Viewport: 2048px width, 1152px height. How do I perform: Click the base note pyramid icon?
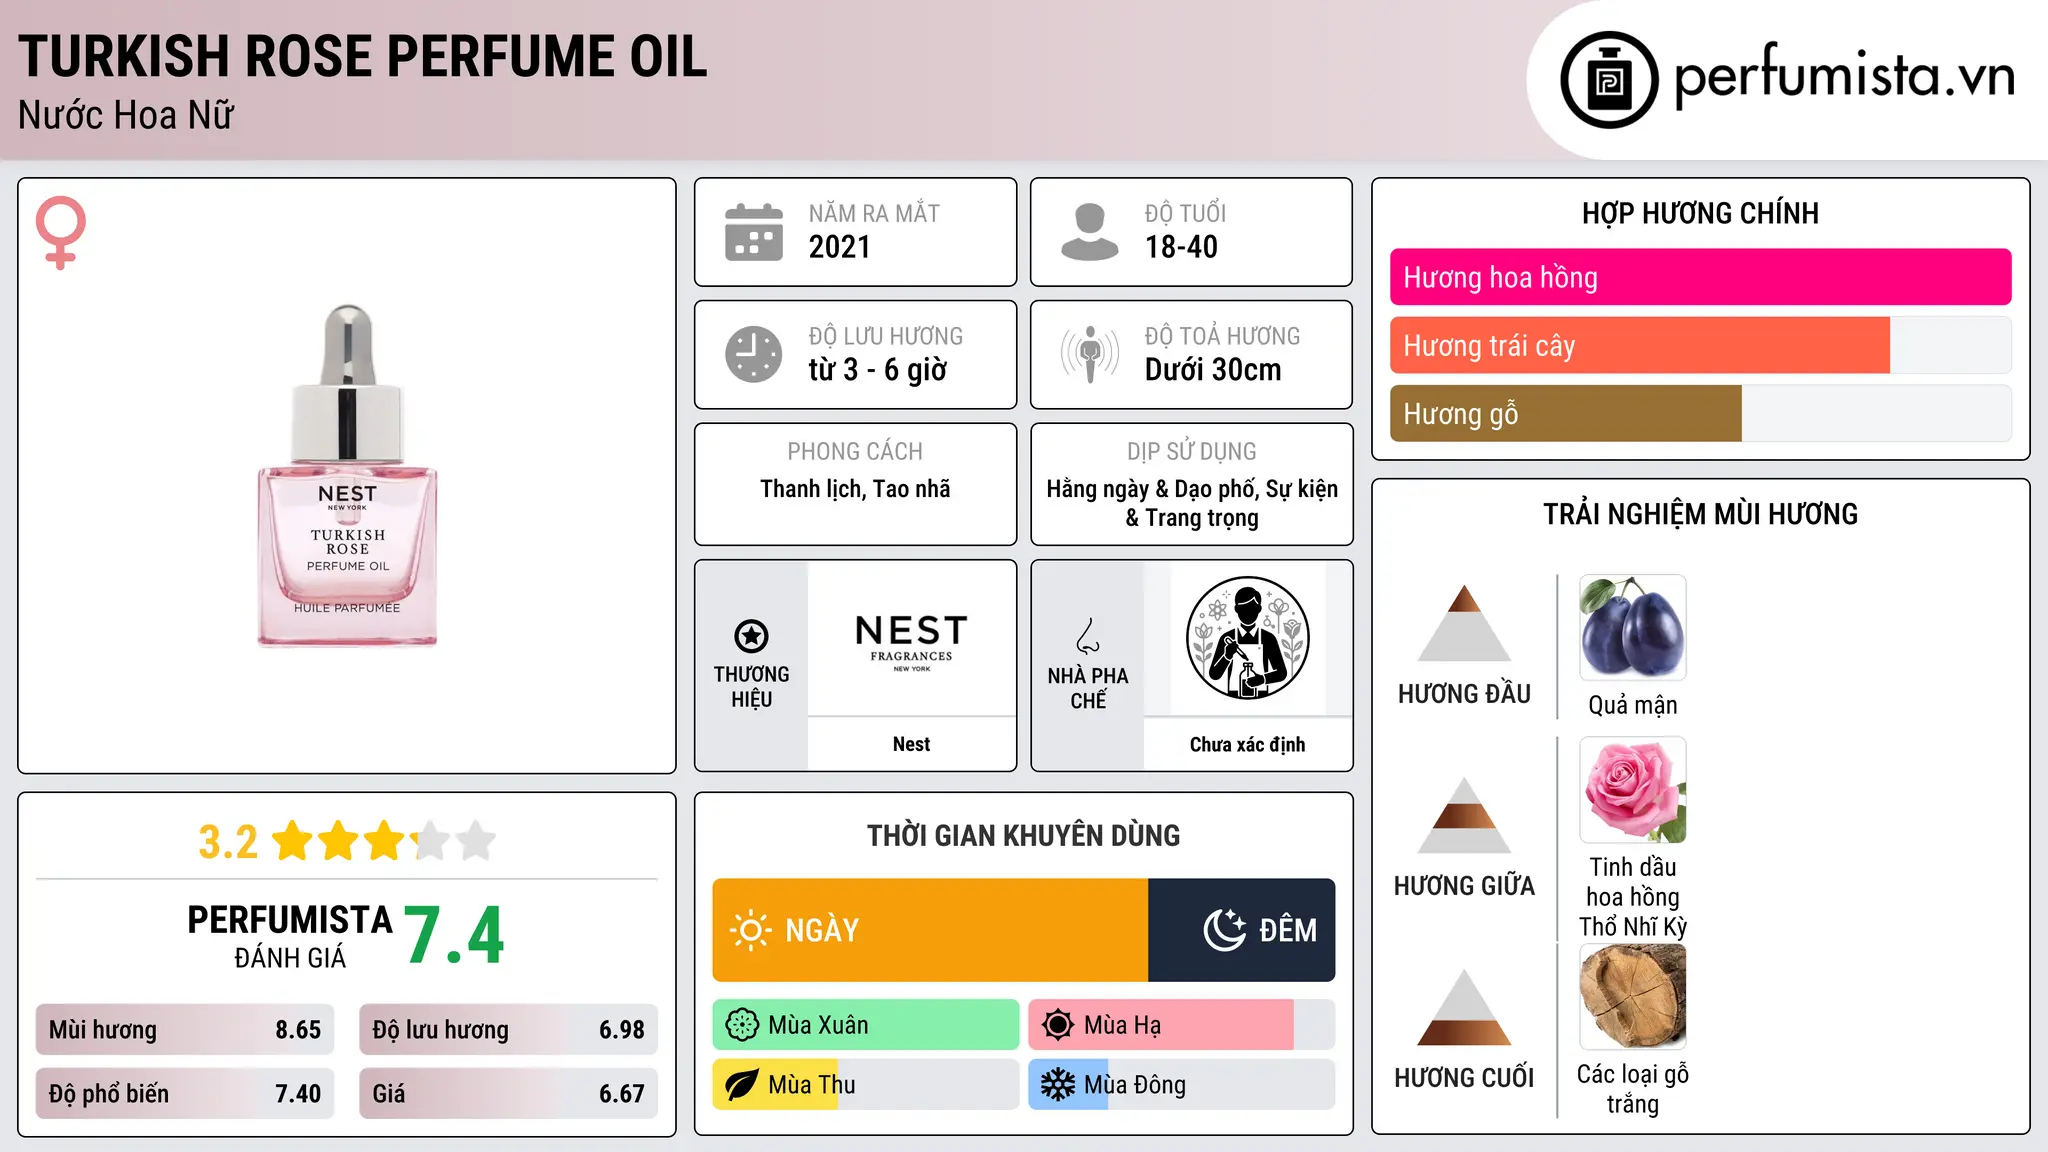click(1465, 1007)
